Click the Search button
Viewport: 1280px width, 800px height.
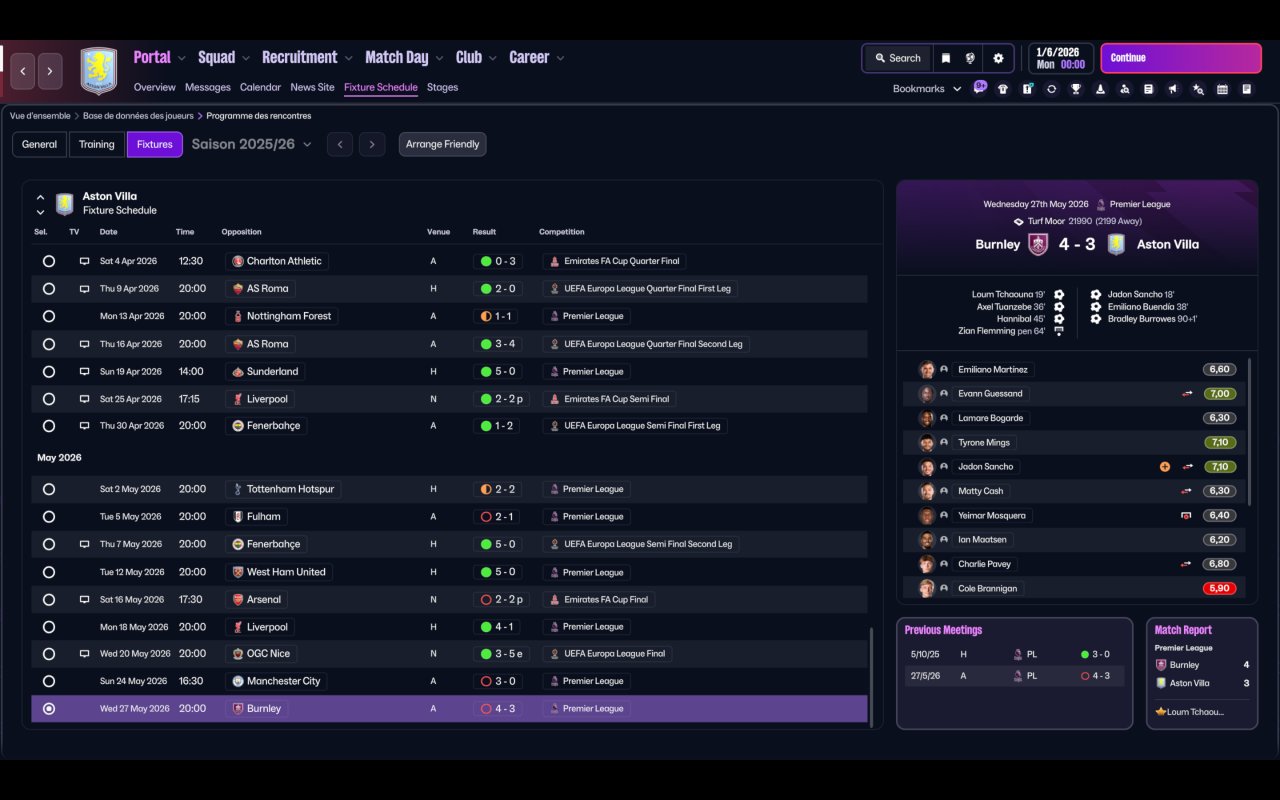click(x=897, y=58)
